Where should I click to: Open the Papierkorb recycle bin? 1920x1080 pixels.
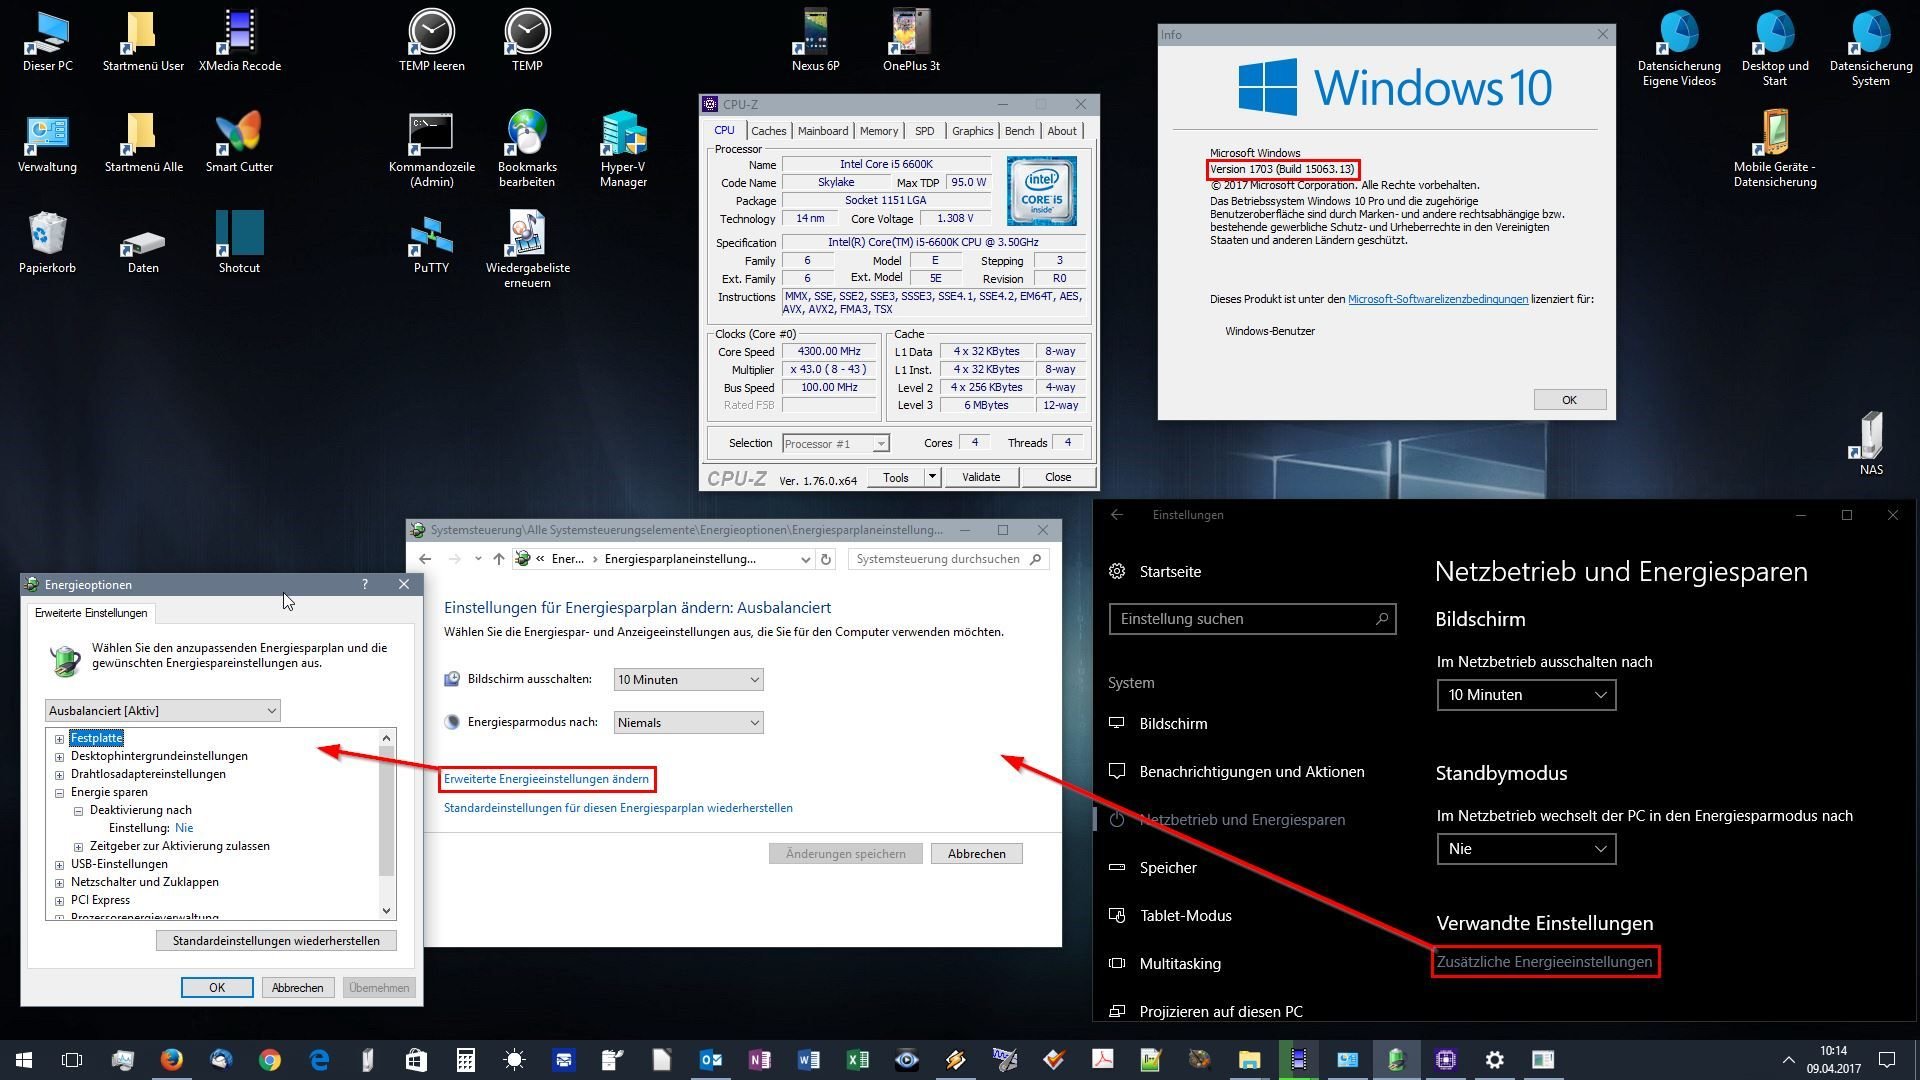click(x=47, y=243)
